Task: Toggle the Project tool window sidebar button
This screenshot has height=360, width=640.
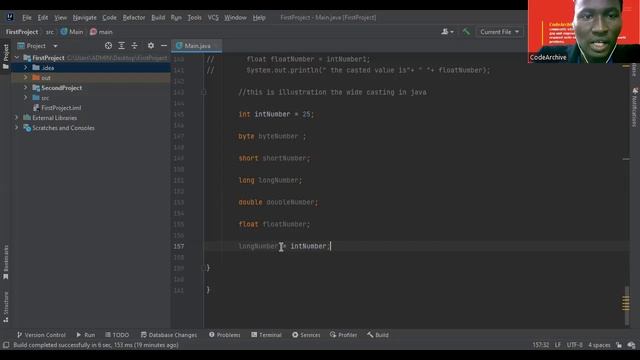Action: click(6, 56)
